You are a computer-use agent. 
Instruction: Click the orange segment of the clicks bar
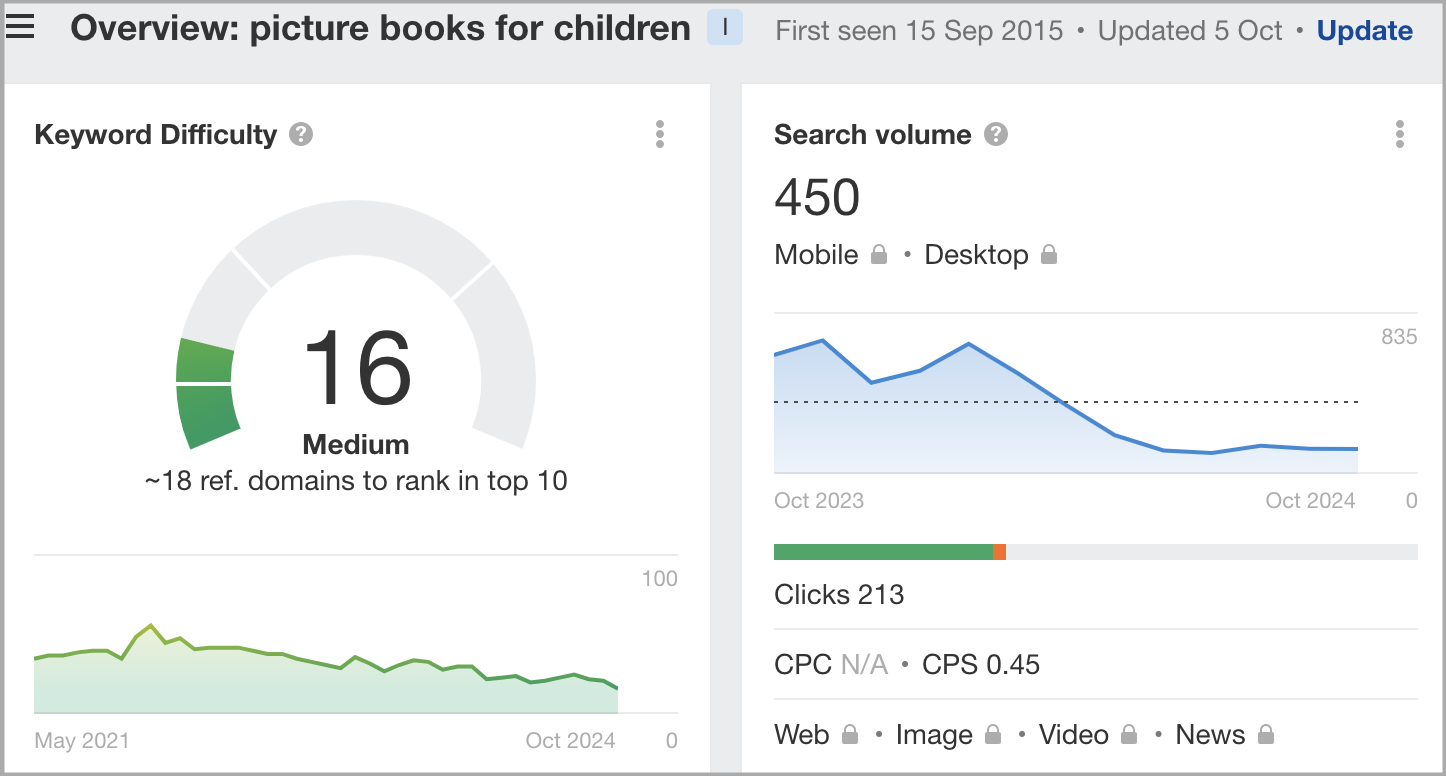1000,552
